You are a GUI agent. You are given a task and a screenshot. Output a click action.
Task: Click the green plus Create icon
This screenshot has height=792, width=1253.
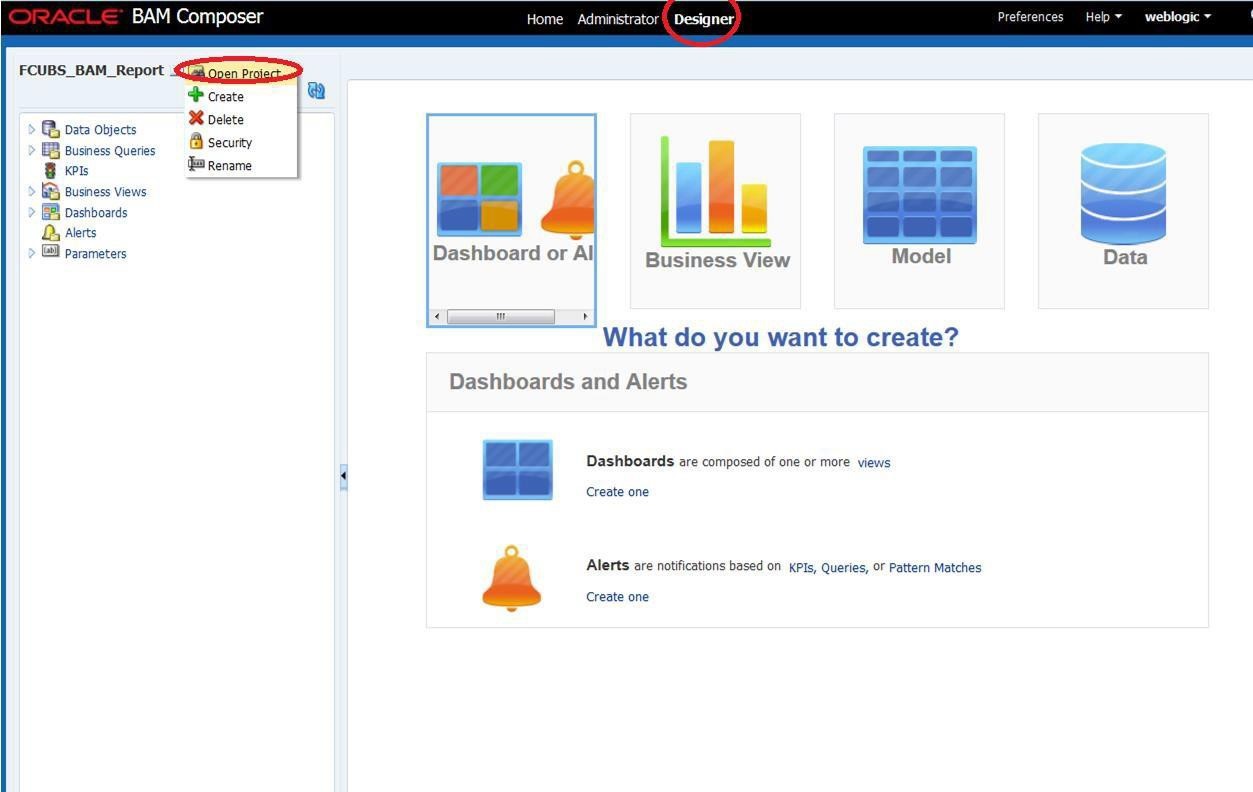196,96
